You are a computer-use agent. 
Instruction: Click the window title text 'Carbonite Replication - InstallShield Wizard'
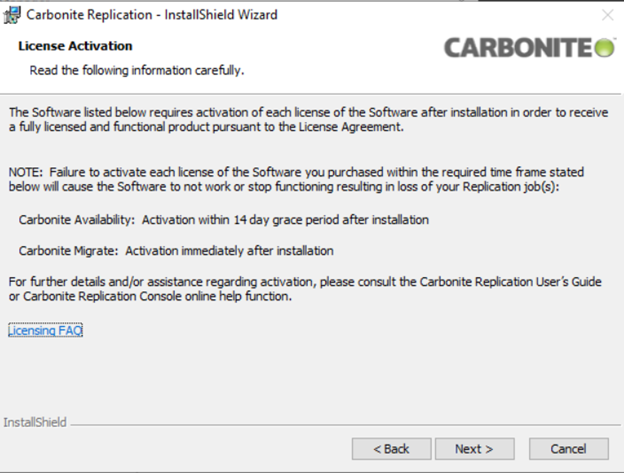[150, 15]
